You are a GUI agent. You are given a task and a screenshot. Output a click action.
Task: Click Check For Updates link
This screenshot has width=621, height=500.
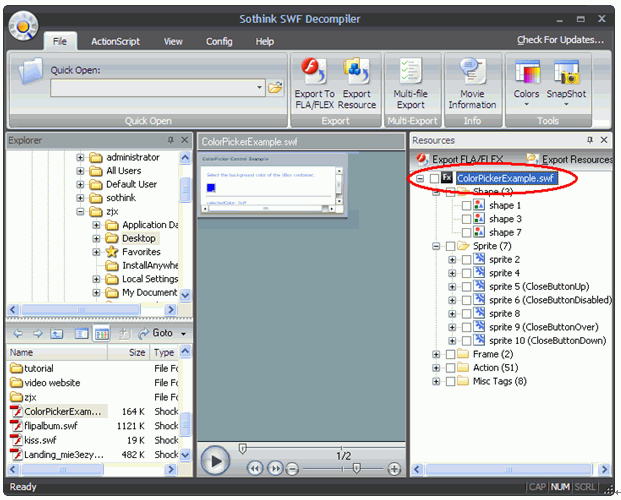coord(560,40)
